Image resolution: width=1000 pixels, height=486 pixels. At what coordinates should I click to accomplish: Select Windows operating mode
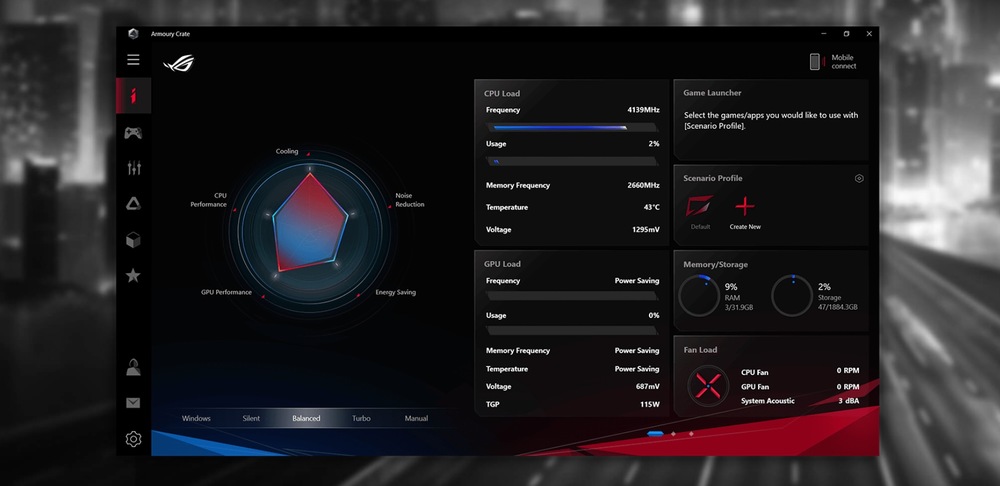pyautogui.click(x=196, y=418)
